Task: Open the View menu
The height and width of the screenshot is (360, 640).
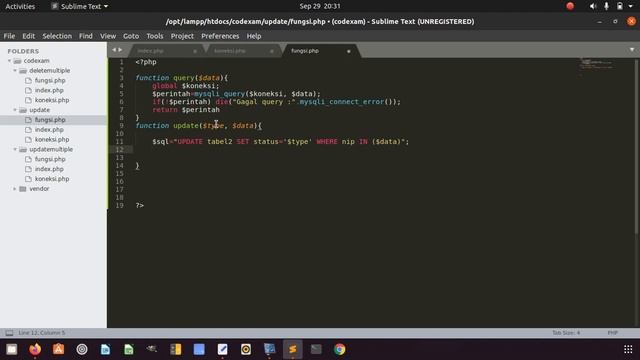Action: coord(108,36)
